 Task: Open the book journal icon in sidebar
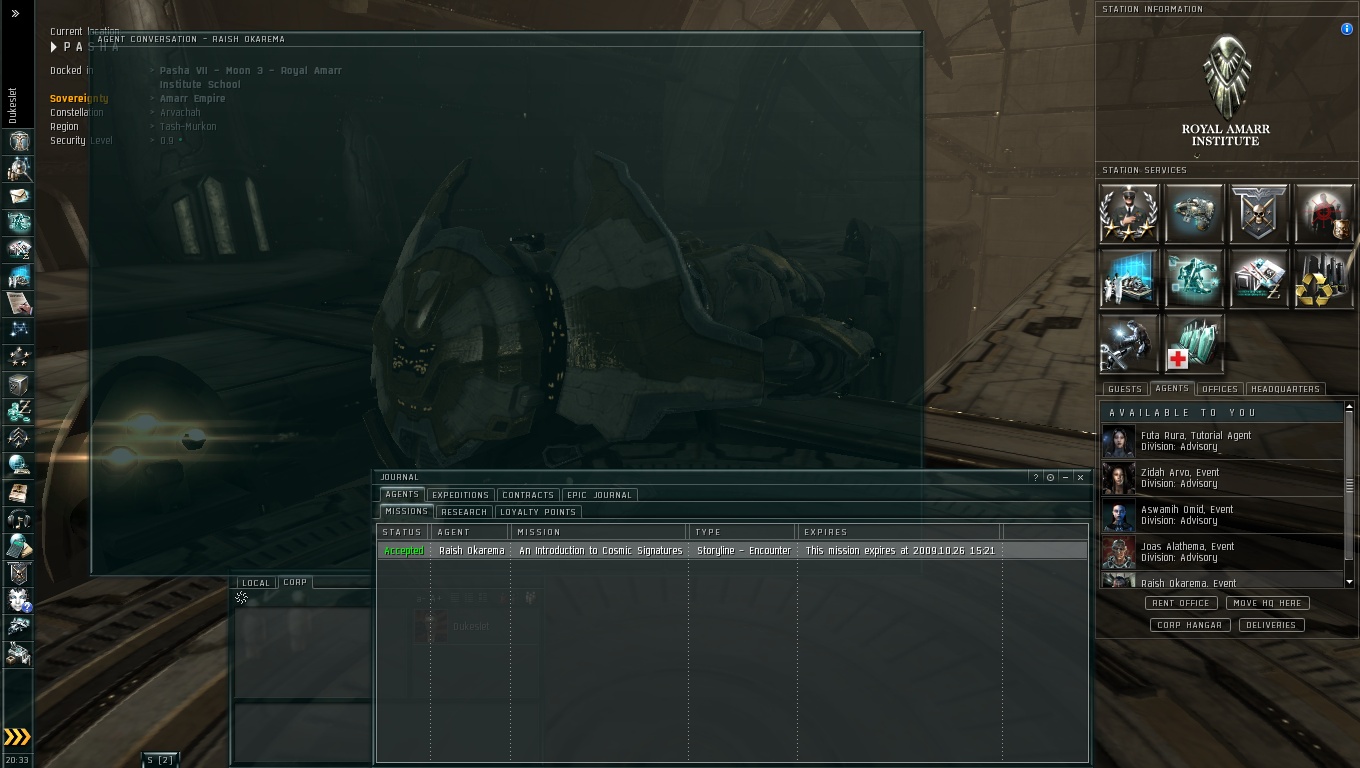point(19,492)
